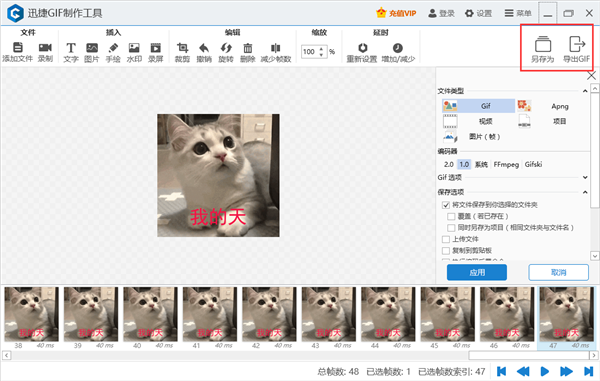Add a watermark with the 水印 icon
Image resolution: width=600 pixels, height=381 pixels.
[x=134, y=48]
